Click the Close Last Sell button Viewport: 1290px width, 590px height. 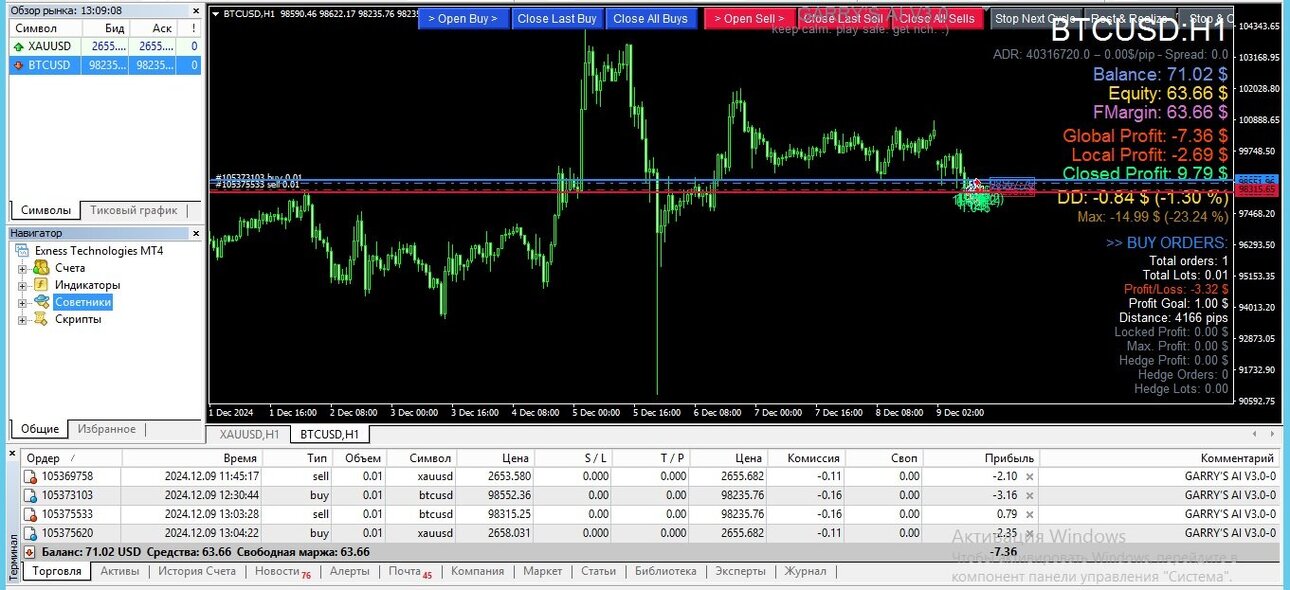click(843, 19)
